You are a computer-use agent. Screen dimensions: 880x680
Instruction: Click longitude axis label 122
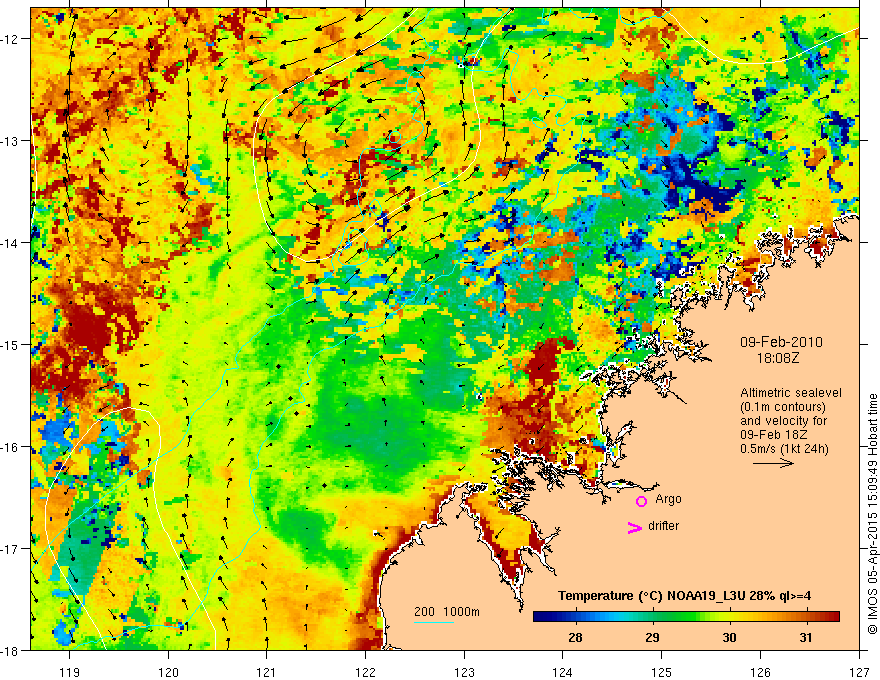click(x=365, y=672)
